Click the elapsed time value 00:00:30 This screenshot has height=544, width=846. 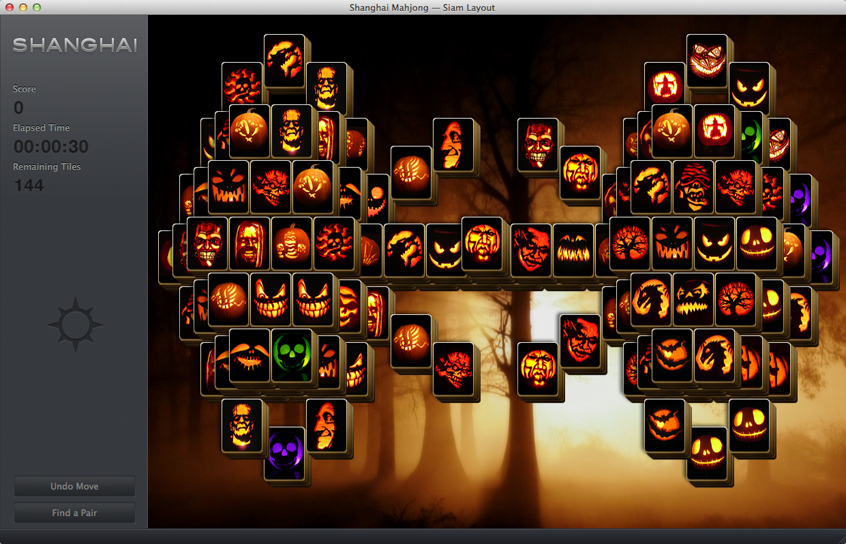click(x=51, y=146)
